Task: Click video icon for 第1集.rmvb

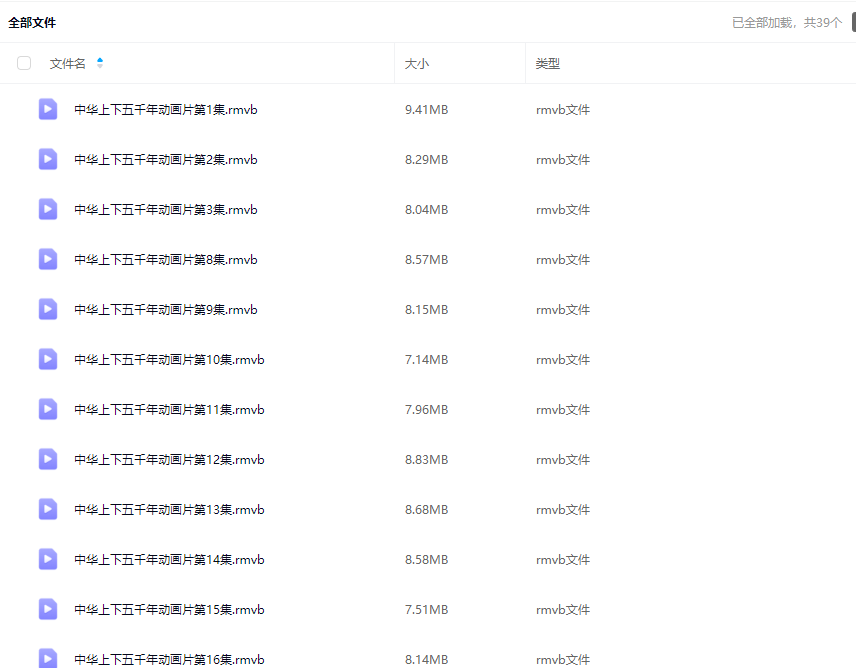Action: (x=48, y=109)
